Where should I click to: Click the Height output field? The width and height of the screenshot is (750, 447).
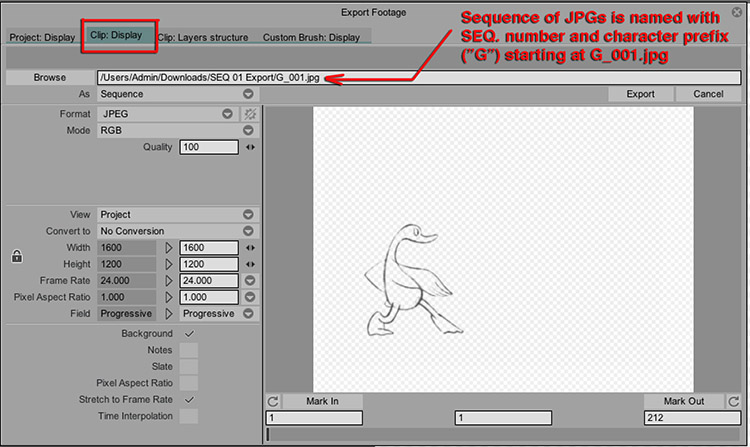[209, 264]
